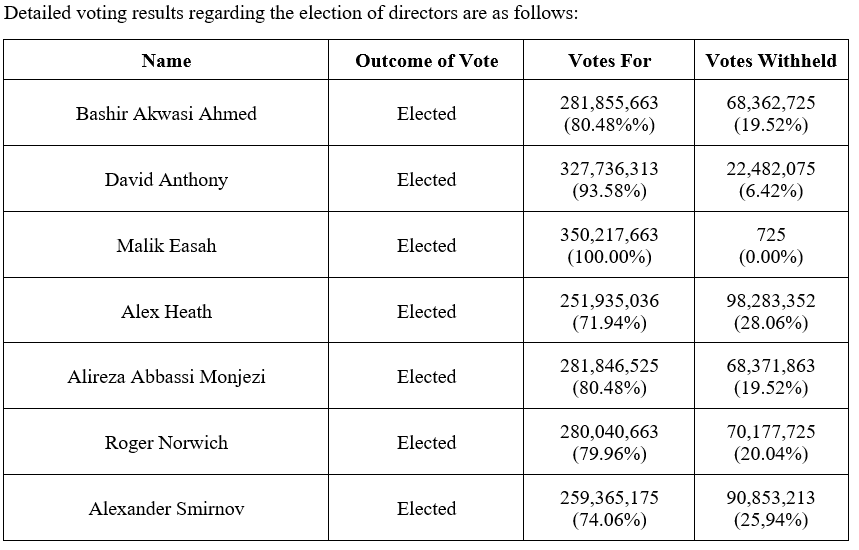Click the intro sentence above the table
The height and width of the screenshot is (550, 859).
292,16
